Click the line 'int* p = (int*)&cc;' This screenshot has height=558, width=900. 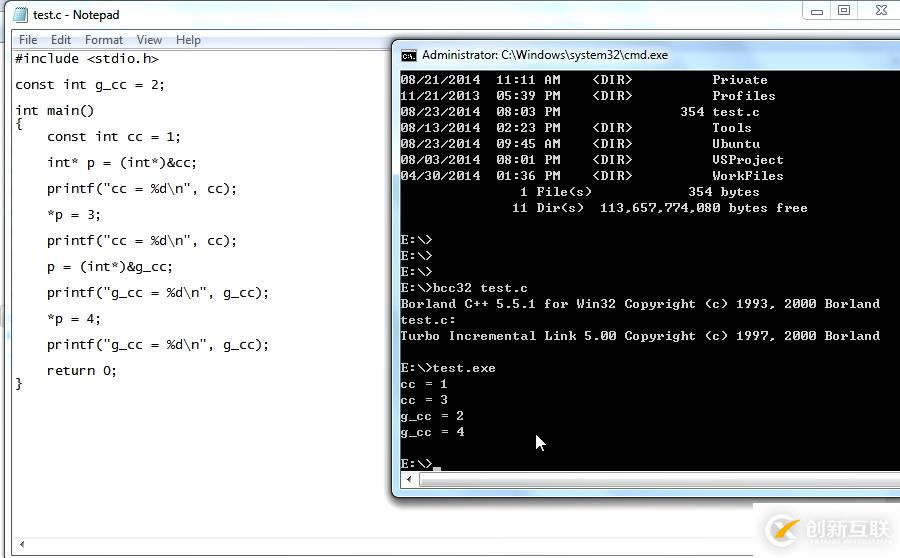tap(122, 163)
